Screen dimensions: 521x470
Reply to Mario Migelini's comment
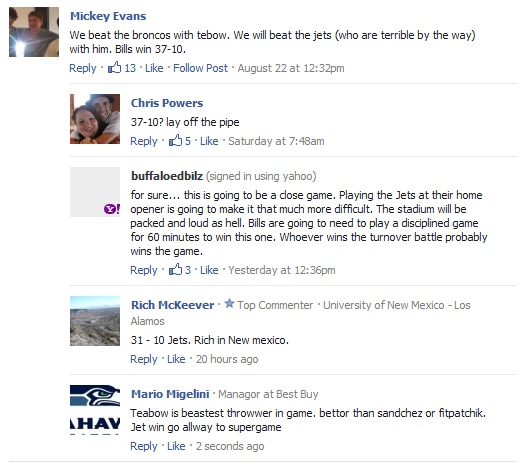(x=144, y=446)
